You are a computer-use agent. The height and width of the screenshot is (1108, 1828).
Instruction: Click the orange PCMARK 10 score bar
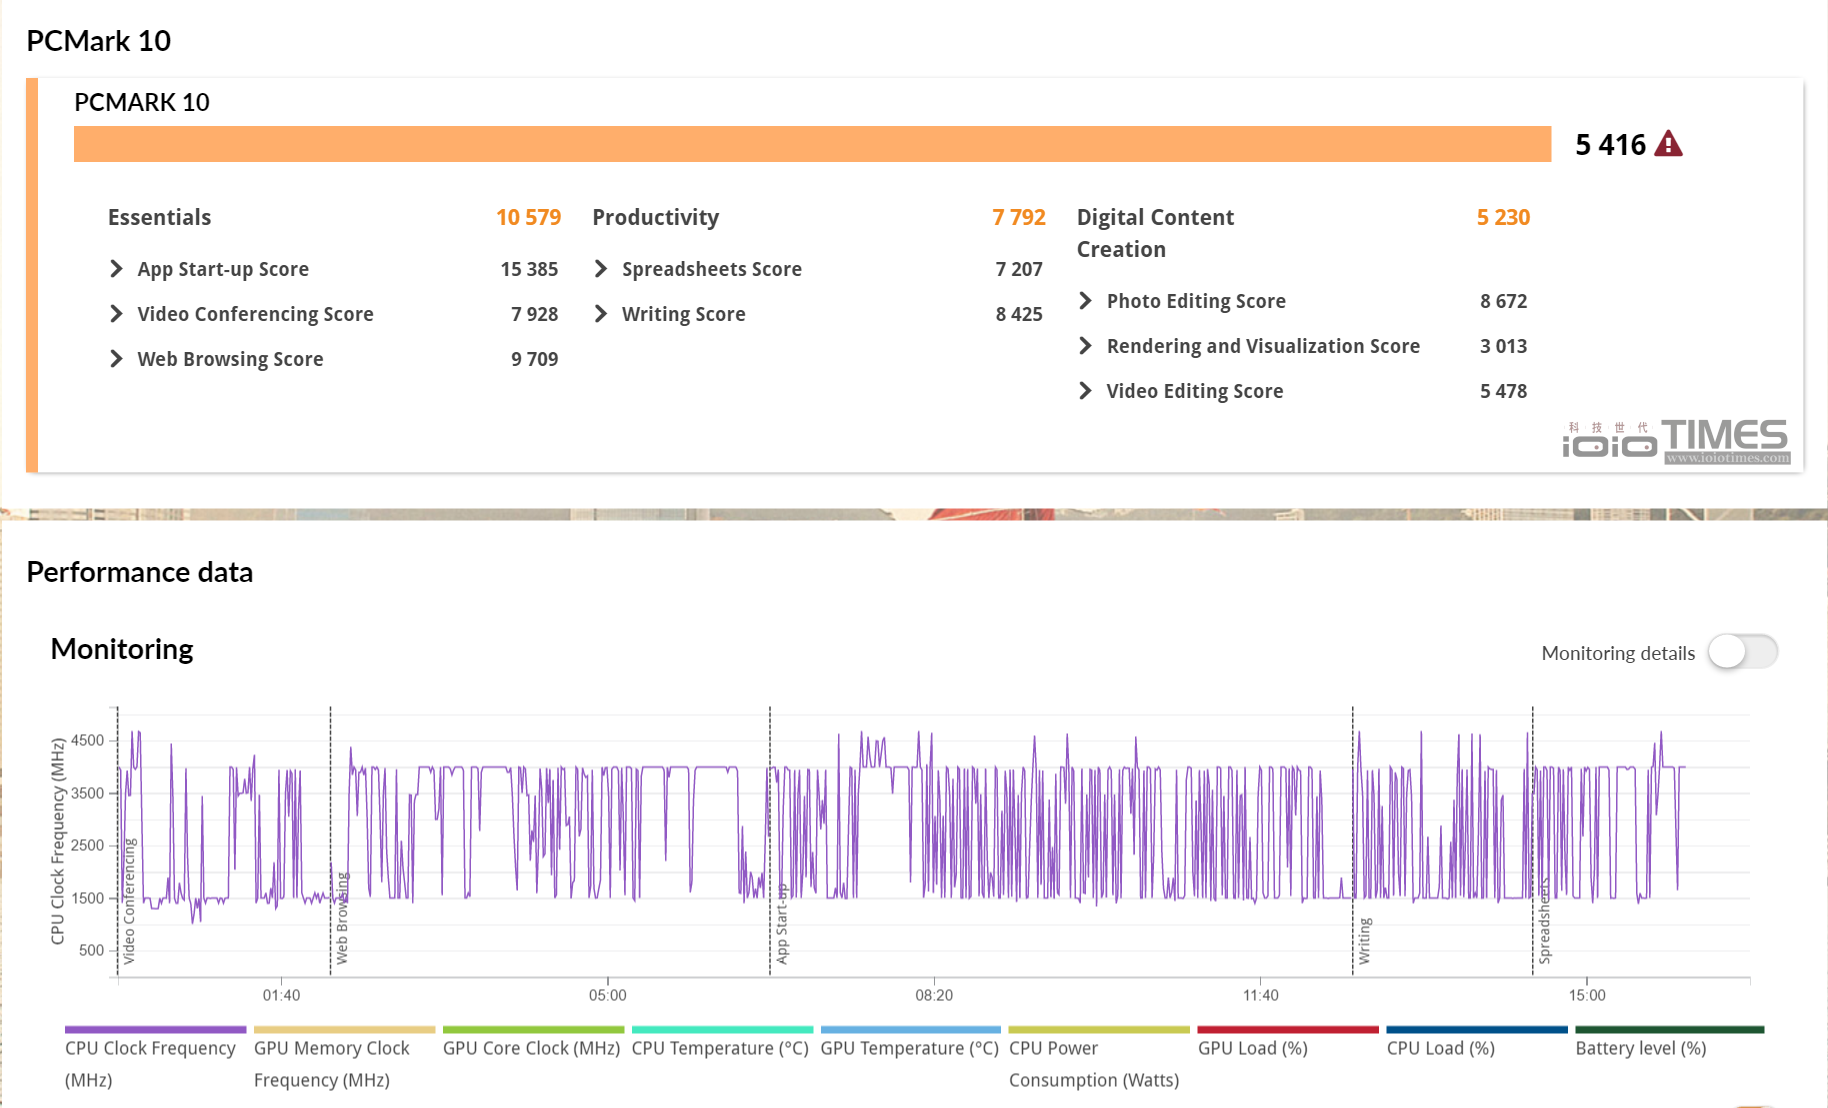click(812, 144)
